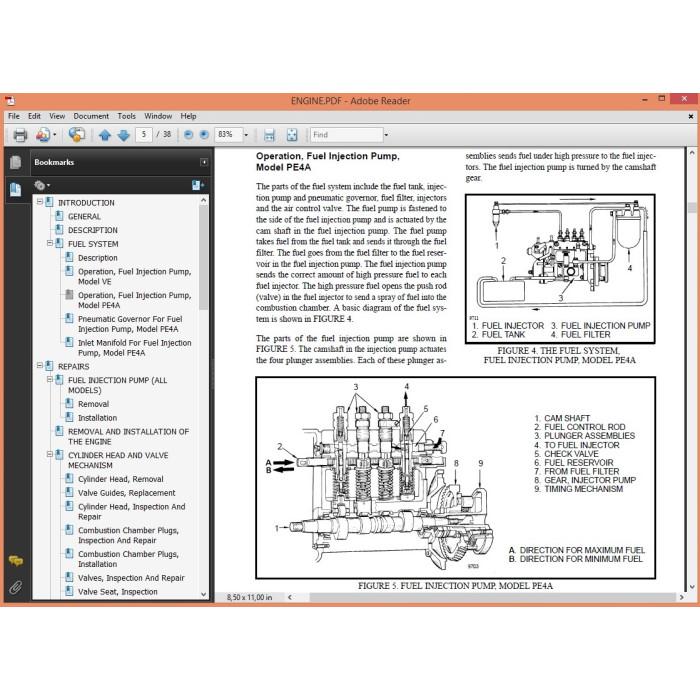Collapse FUEL INJECTION PUMP (ALL MODELS) node
The width and height of the screenshot is (700, 700).
[50, 379]
